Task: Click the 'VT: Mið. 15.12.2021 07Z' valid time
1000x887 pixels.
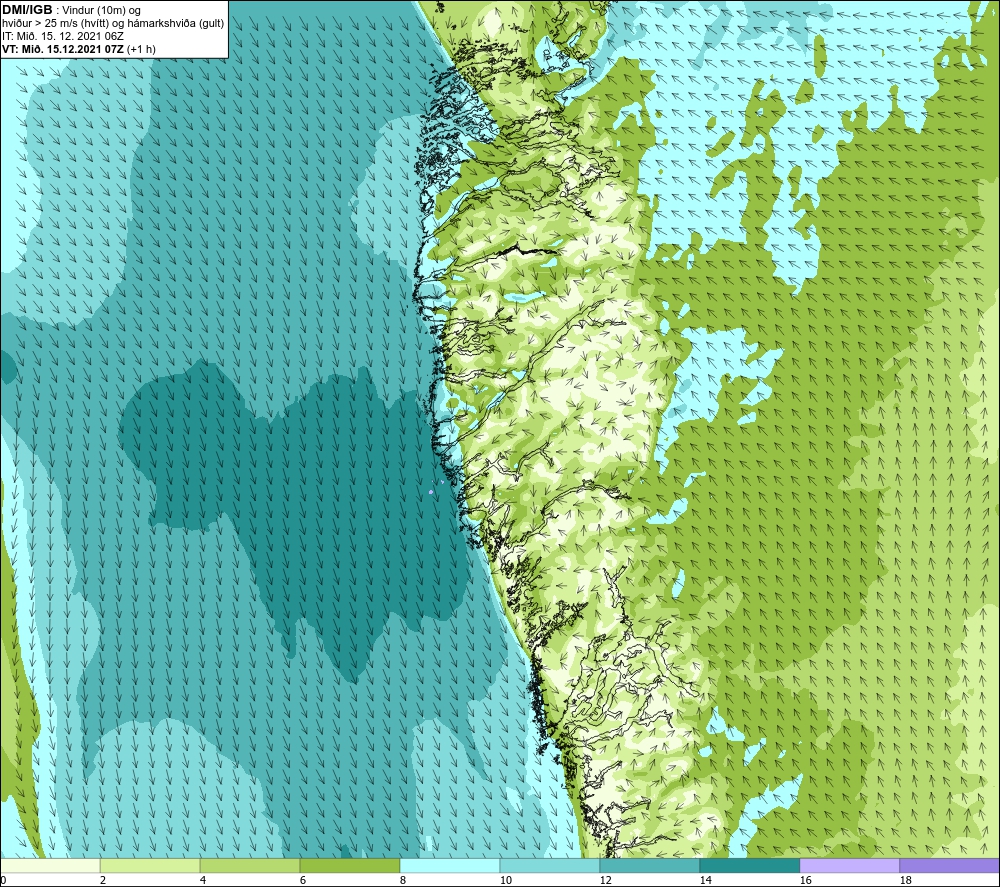Action: (x=62, y=49)
